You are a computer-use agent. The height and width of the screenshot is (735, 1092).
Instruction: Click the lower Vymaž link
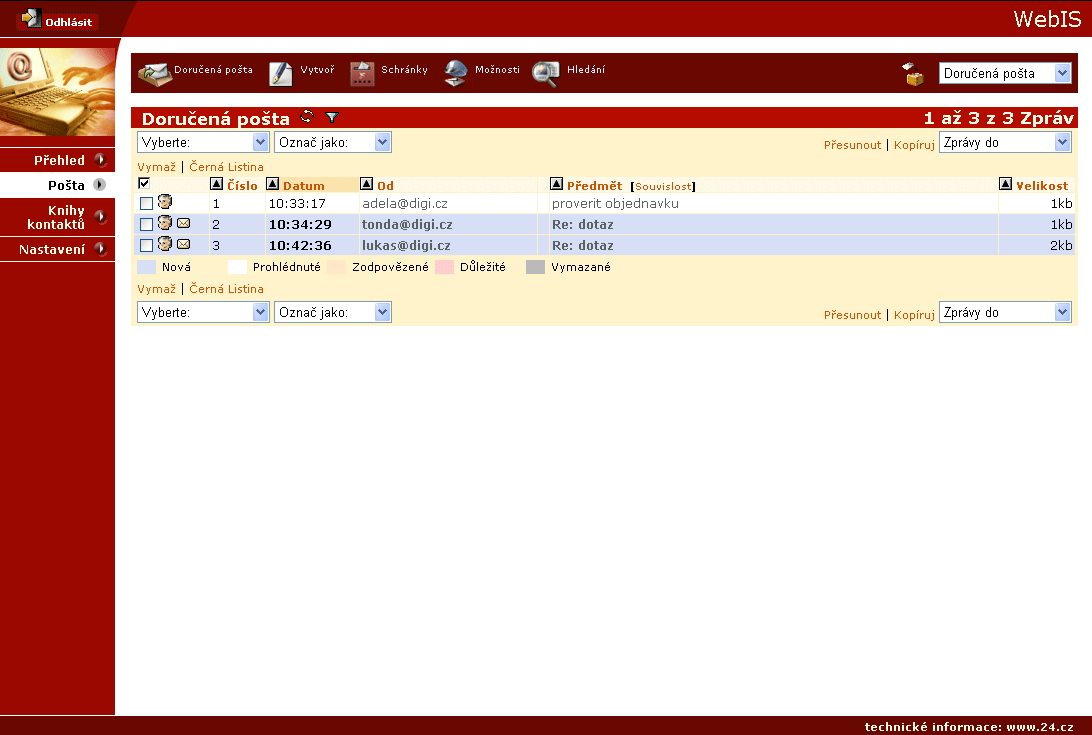point(156,288)
